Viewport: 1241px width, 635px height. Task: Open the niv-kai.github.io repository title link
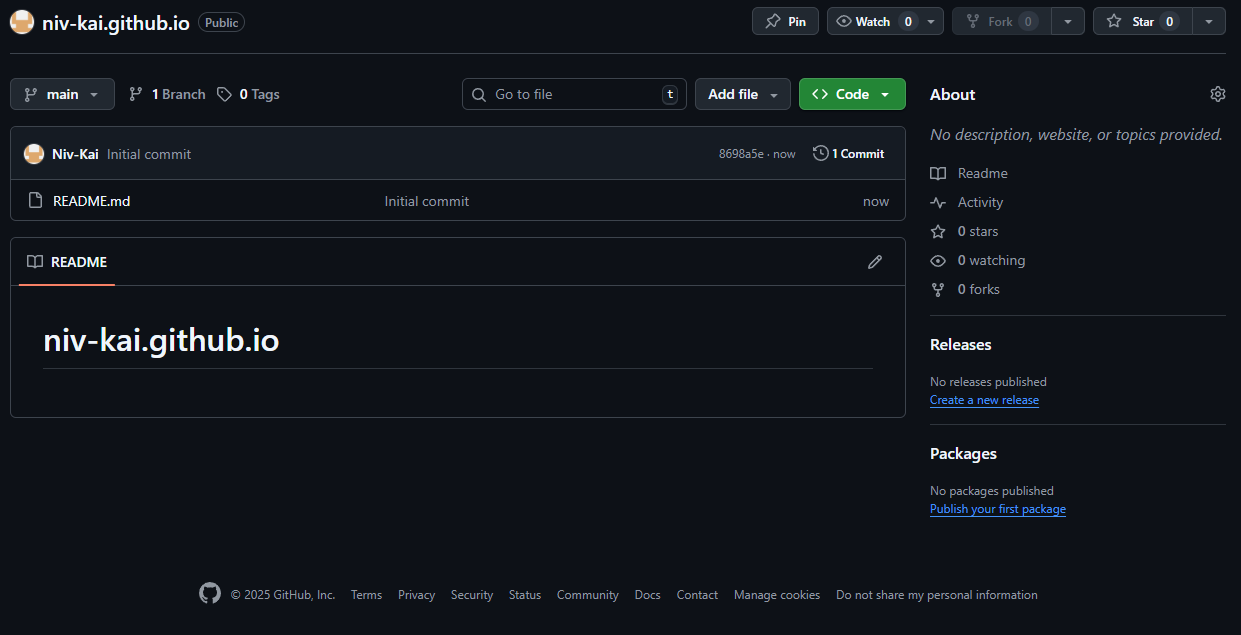[116, 22]
